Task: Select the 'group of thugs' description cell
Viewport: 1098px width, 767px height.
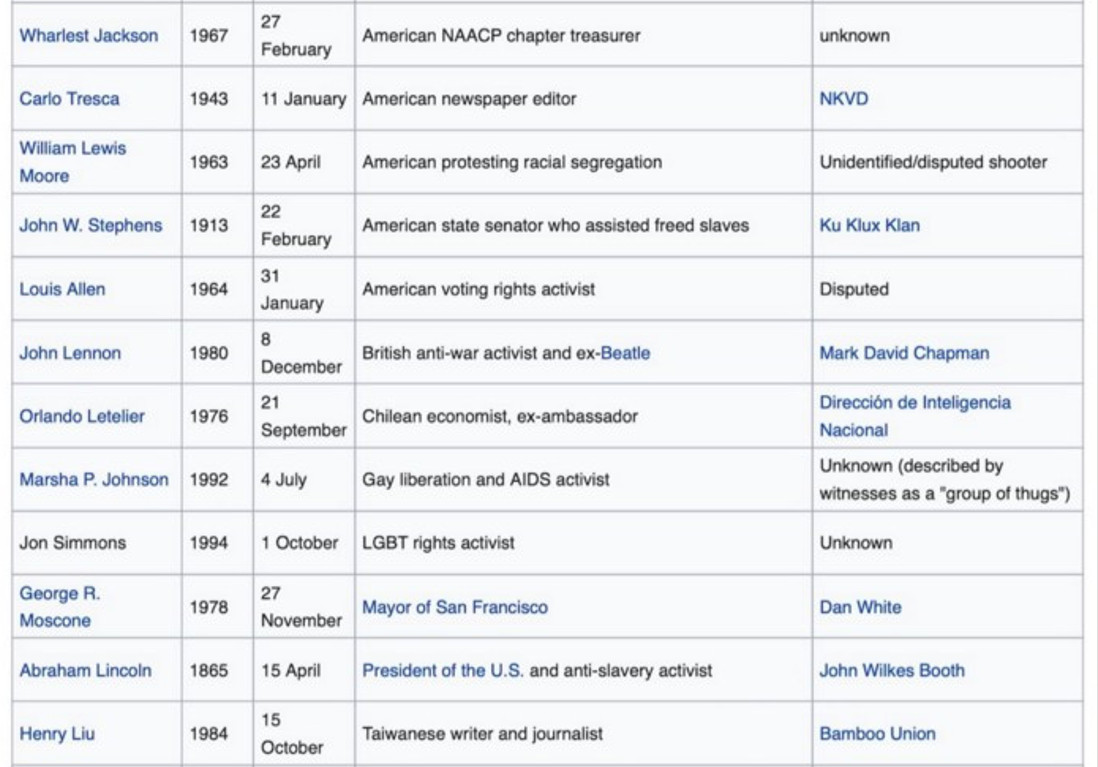Action: pos(945,480)
